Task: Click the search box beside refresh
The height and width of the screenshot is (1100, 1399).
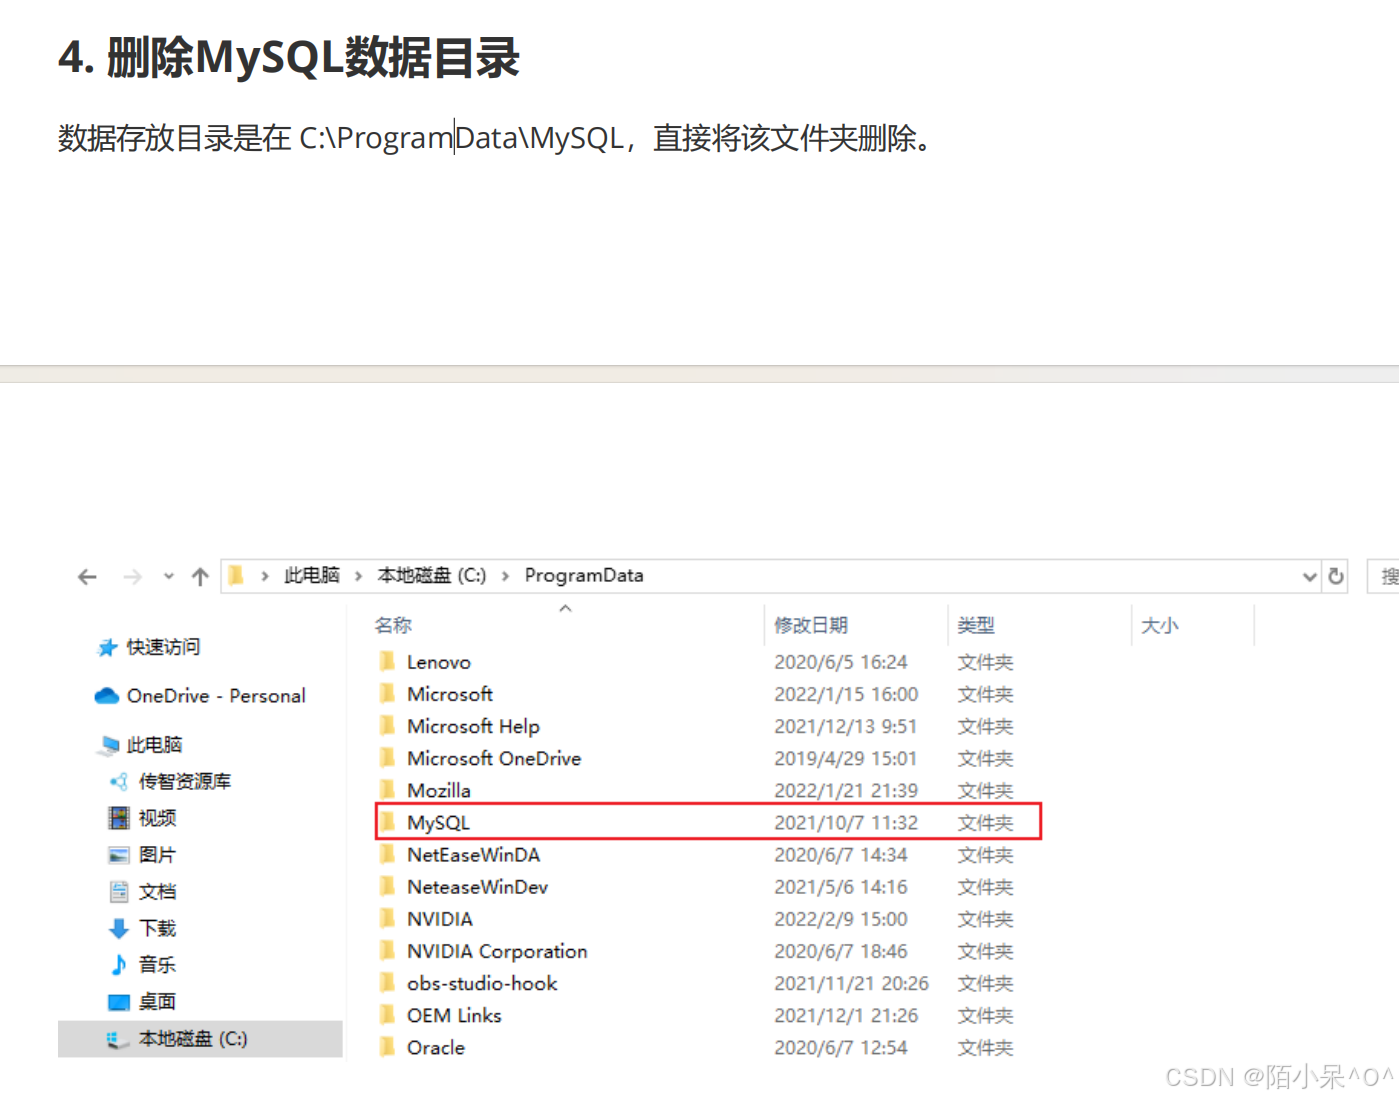Action: point(1383,576)
